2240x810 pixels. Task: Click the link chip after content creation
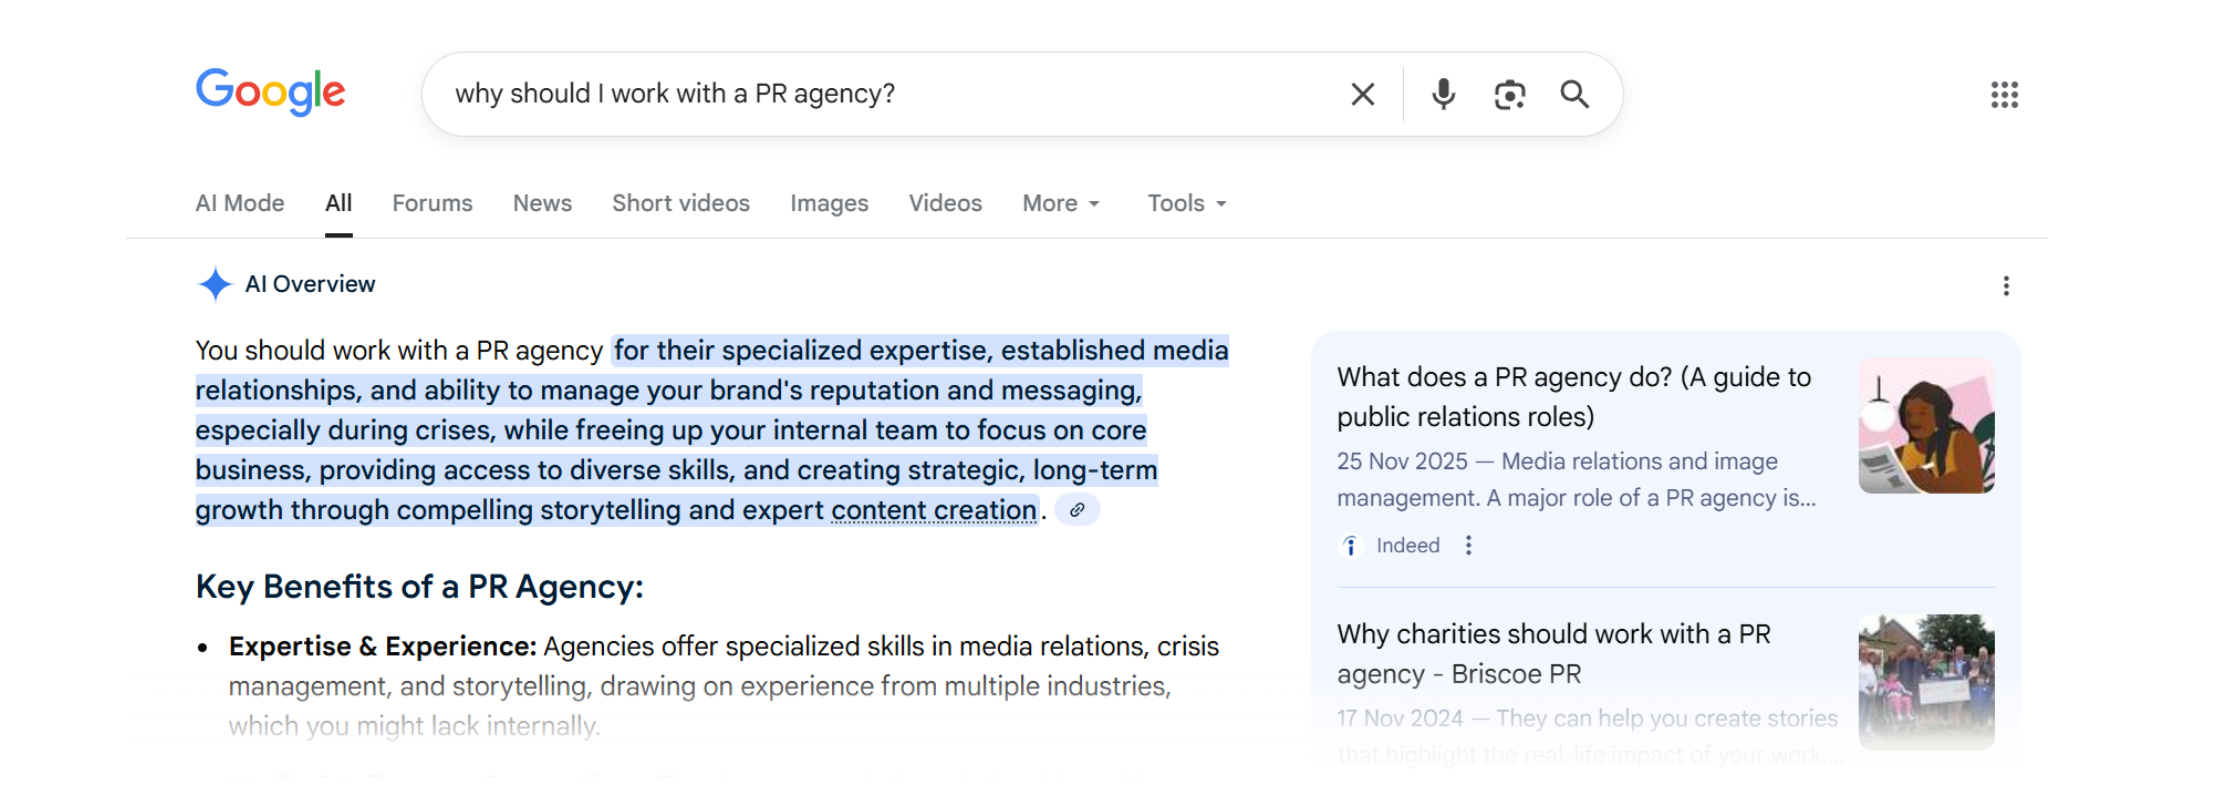[x=1077, y=510]
